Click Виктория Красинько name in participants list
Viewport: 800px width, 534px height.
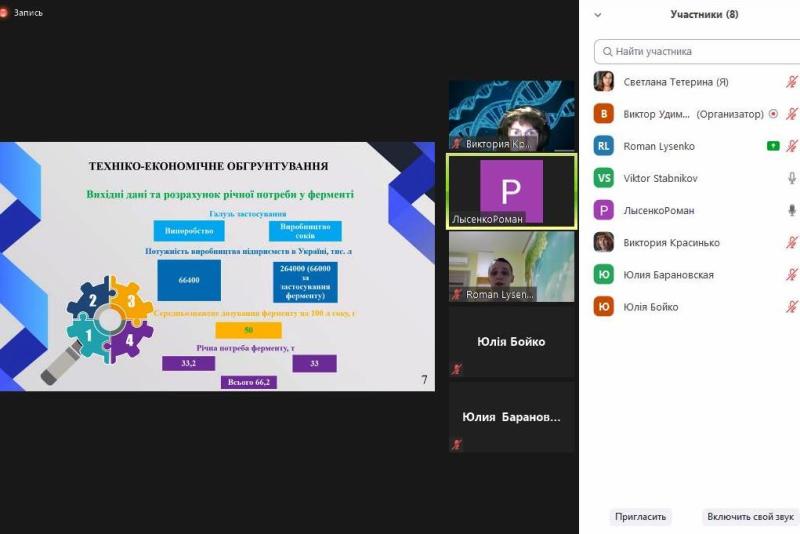point(671,243)
